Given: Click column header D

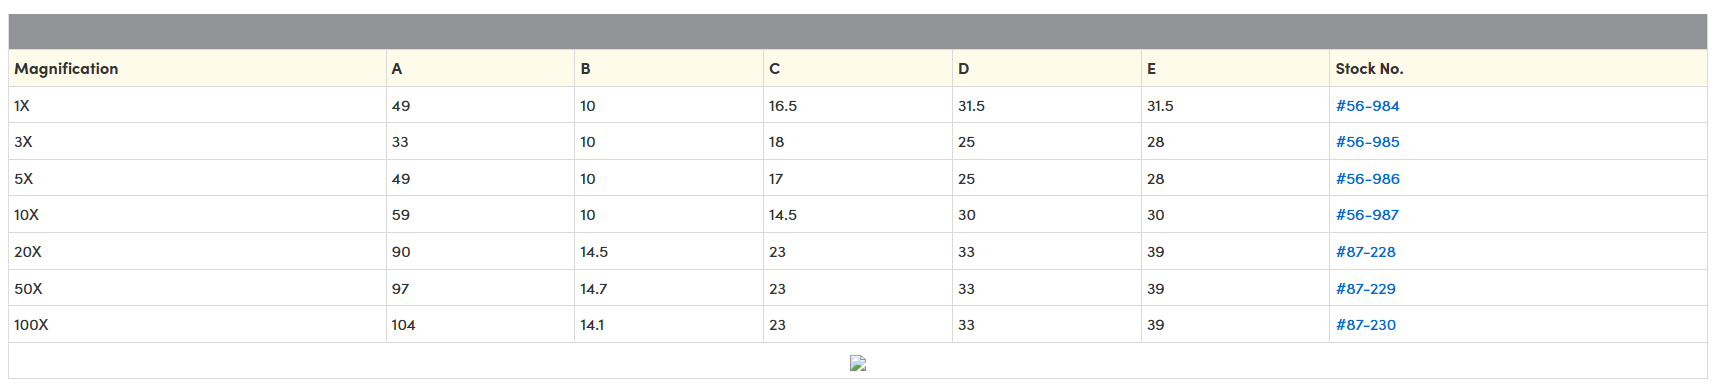Looking at the screenshot, I should click(963, 69).
